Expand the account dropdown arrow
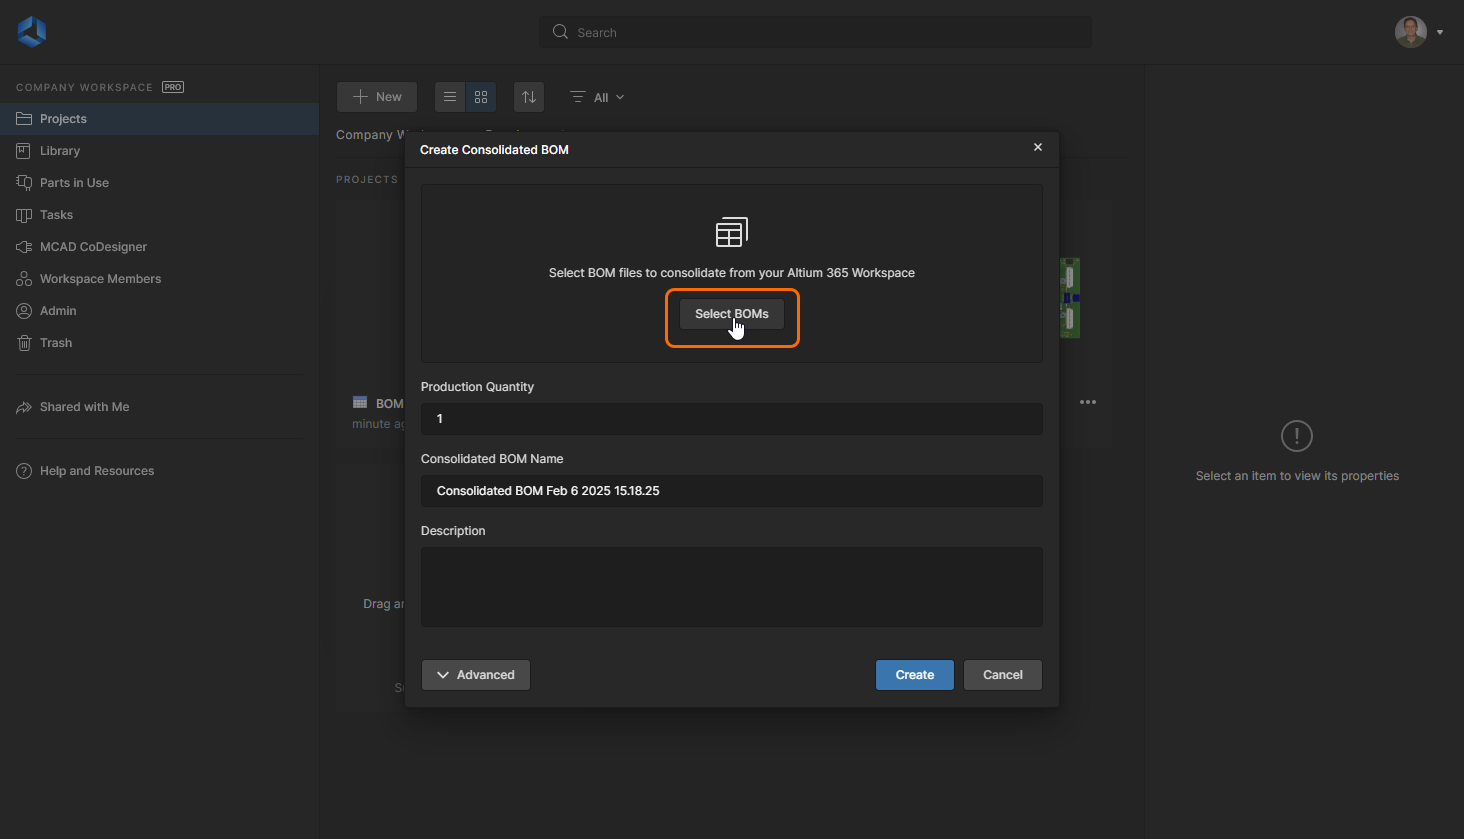1464x839 pixels. (1440, 32)
